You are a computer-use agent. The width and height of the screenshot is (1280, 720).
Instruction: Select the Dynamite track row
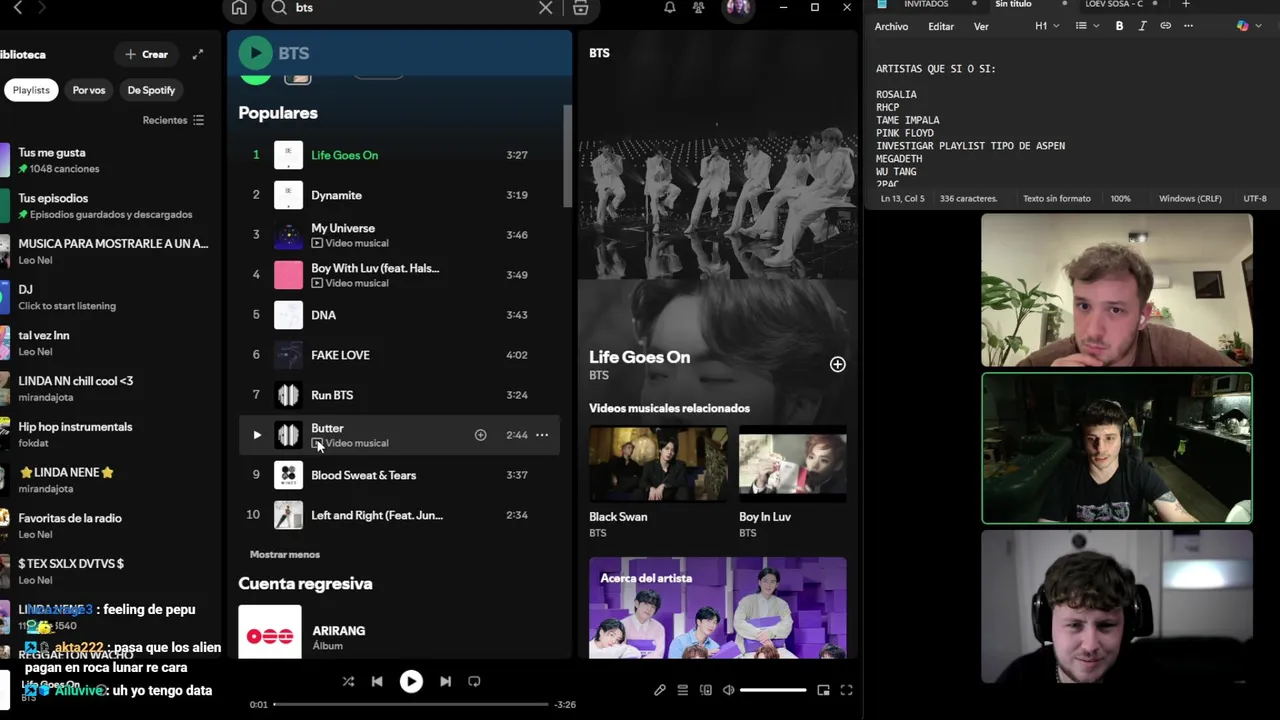point(399,195)
